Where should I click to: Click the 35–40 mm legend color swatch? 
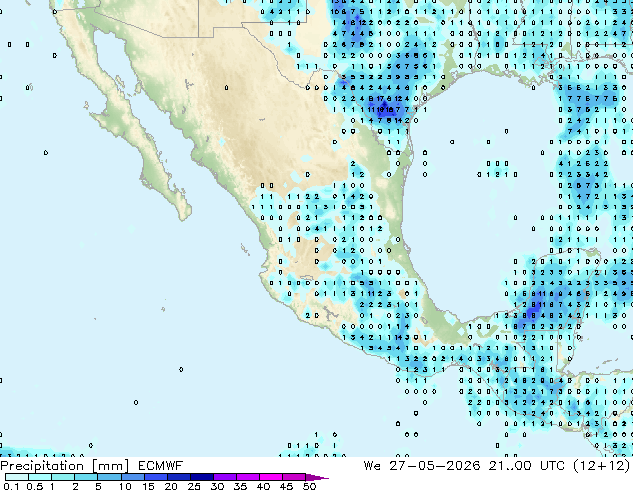click(247, 477)
